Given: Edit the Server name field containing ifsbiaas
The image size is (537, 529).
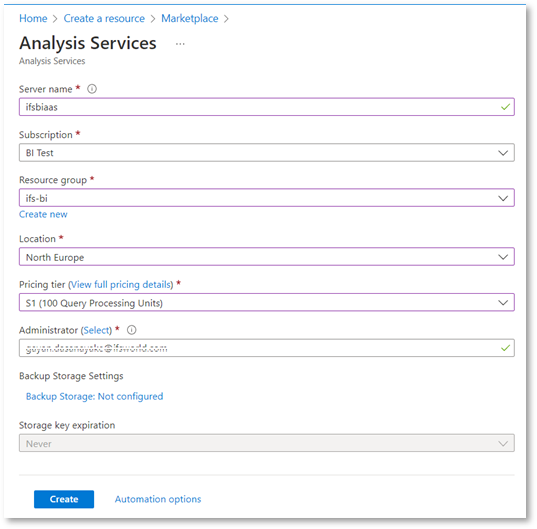Looking at the screenshot, I should click(266, 107).
